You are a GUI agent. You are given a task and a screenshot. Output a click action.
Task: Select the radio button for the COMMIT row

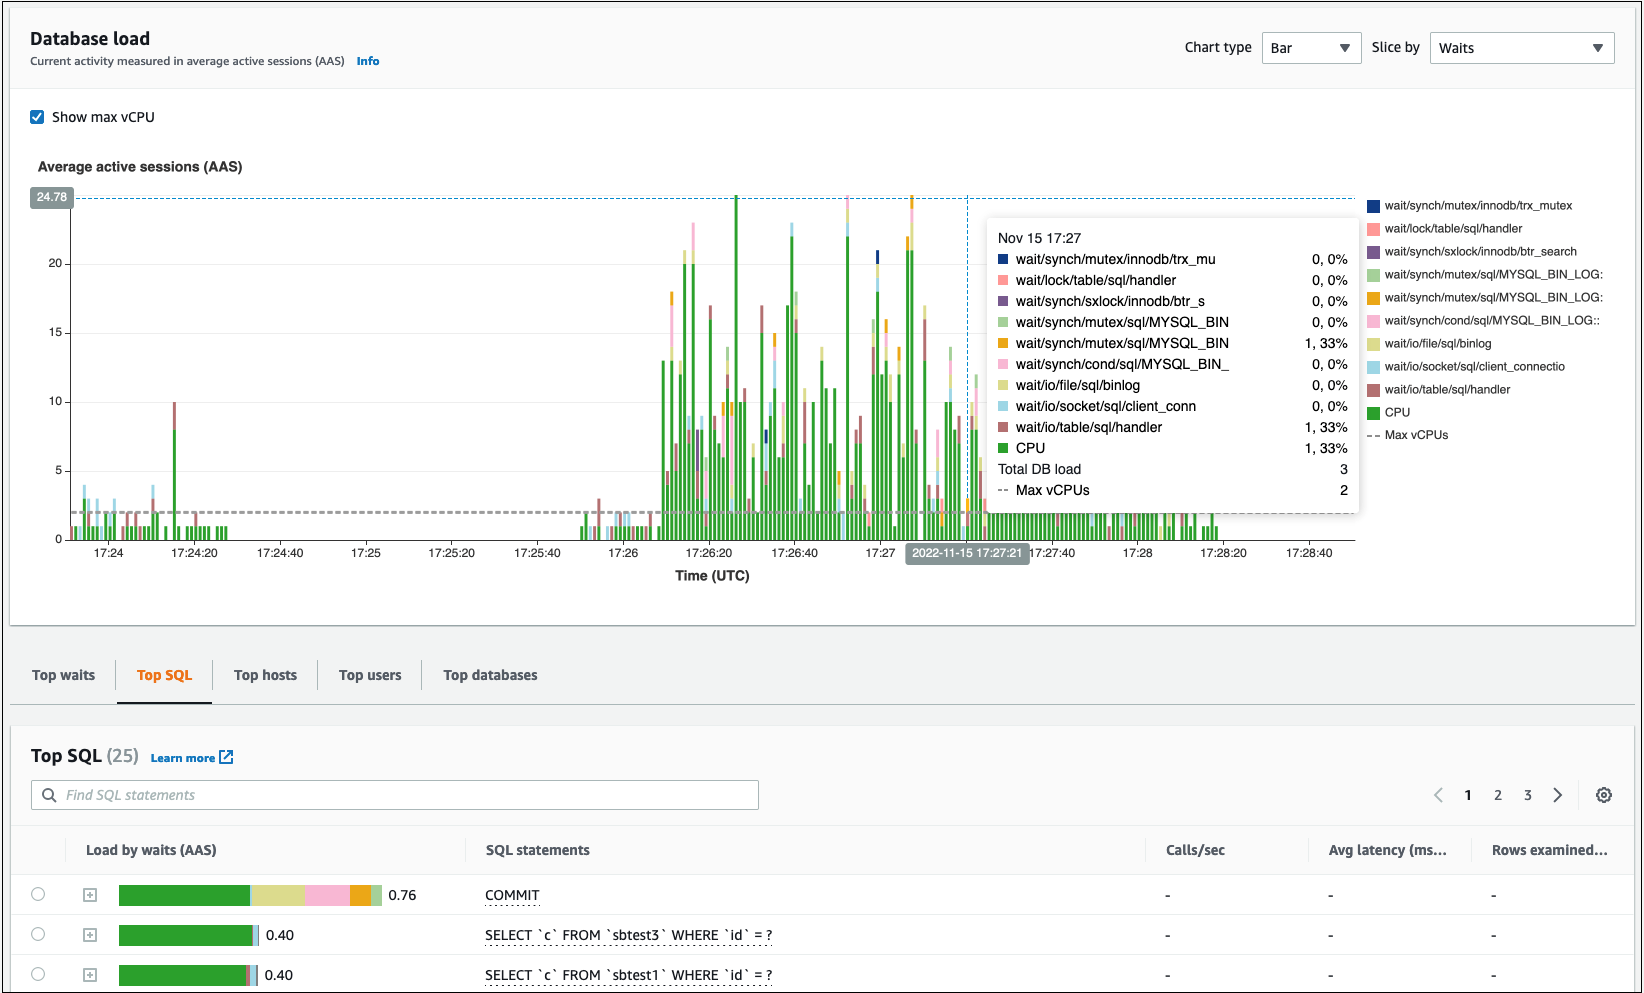pos(38,894)
